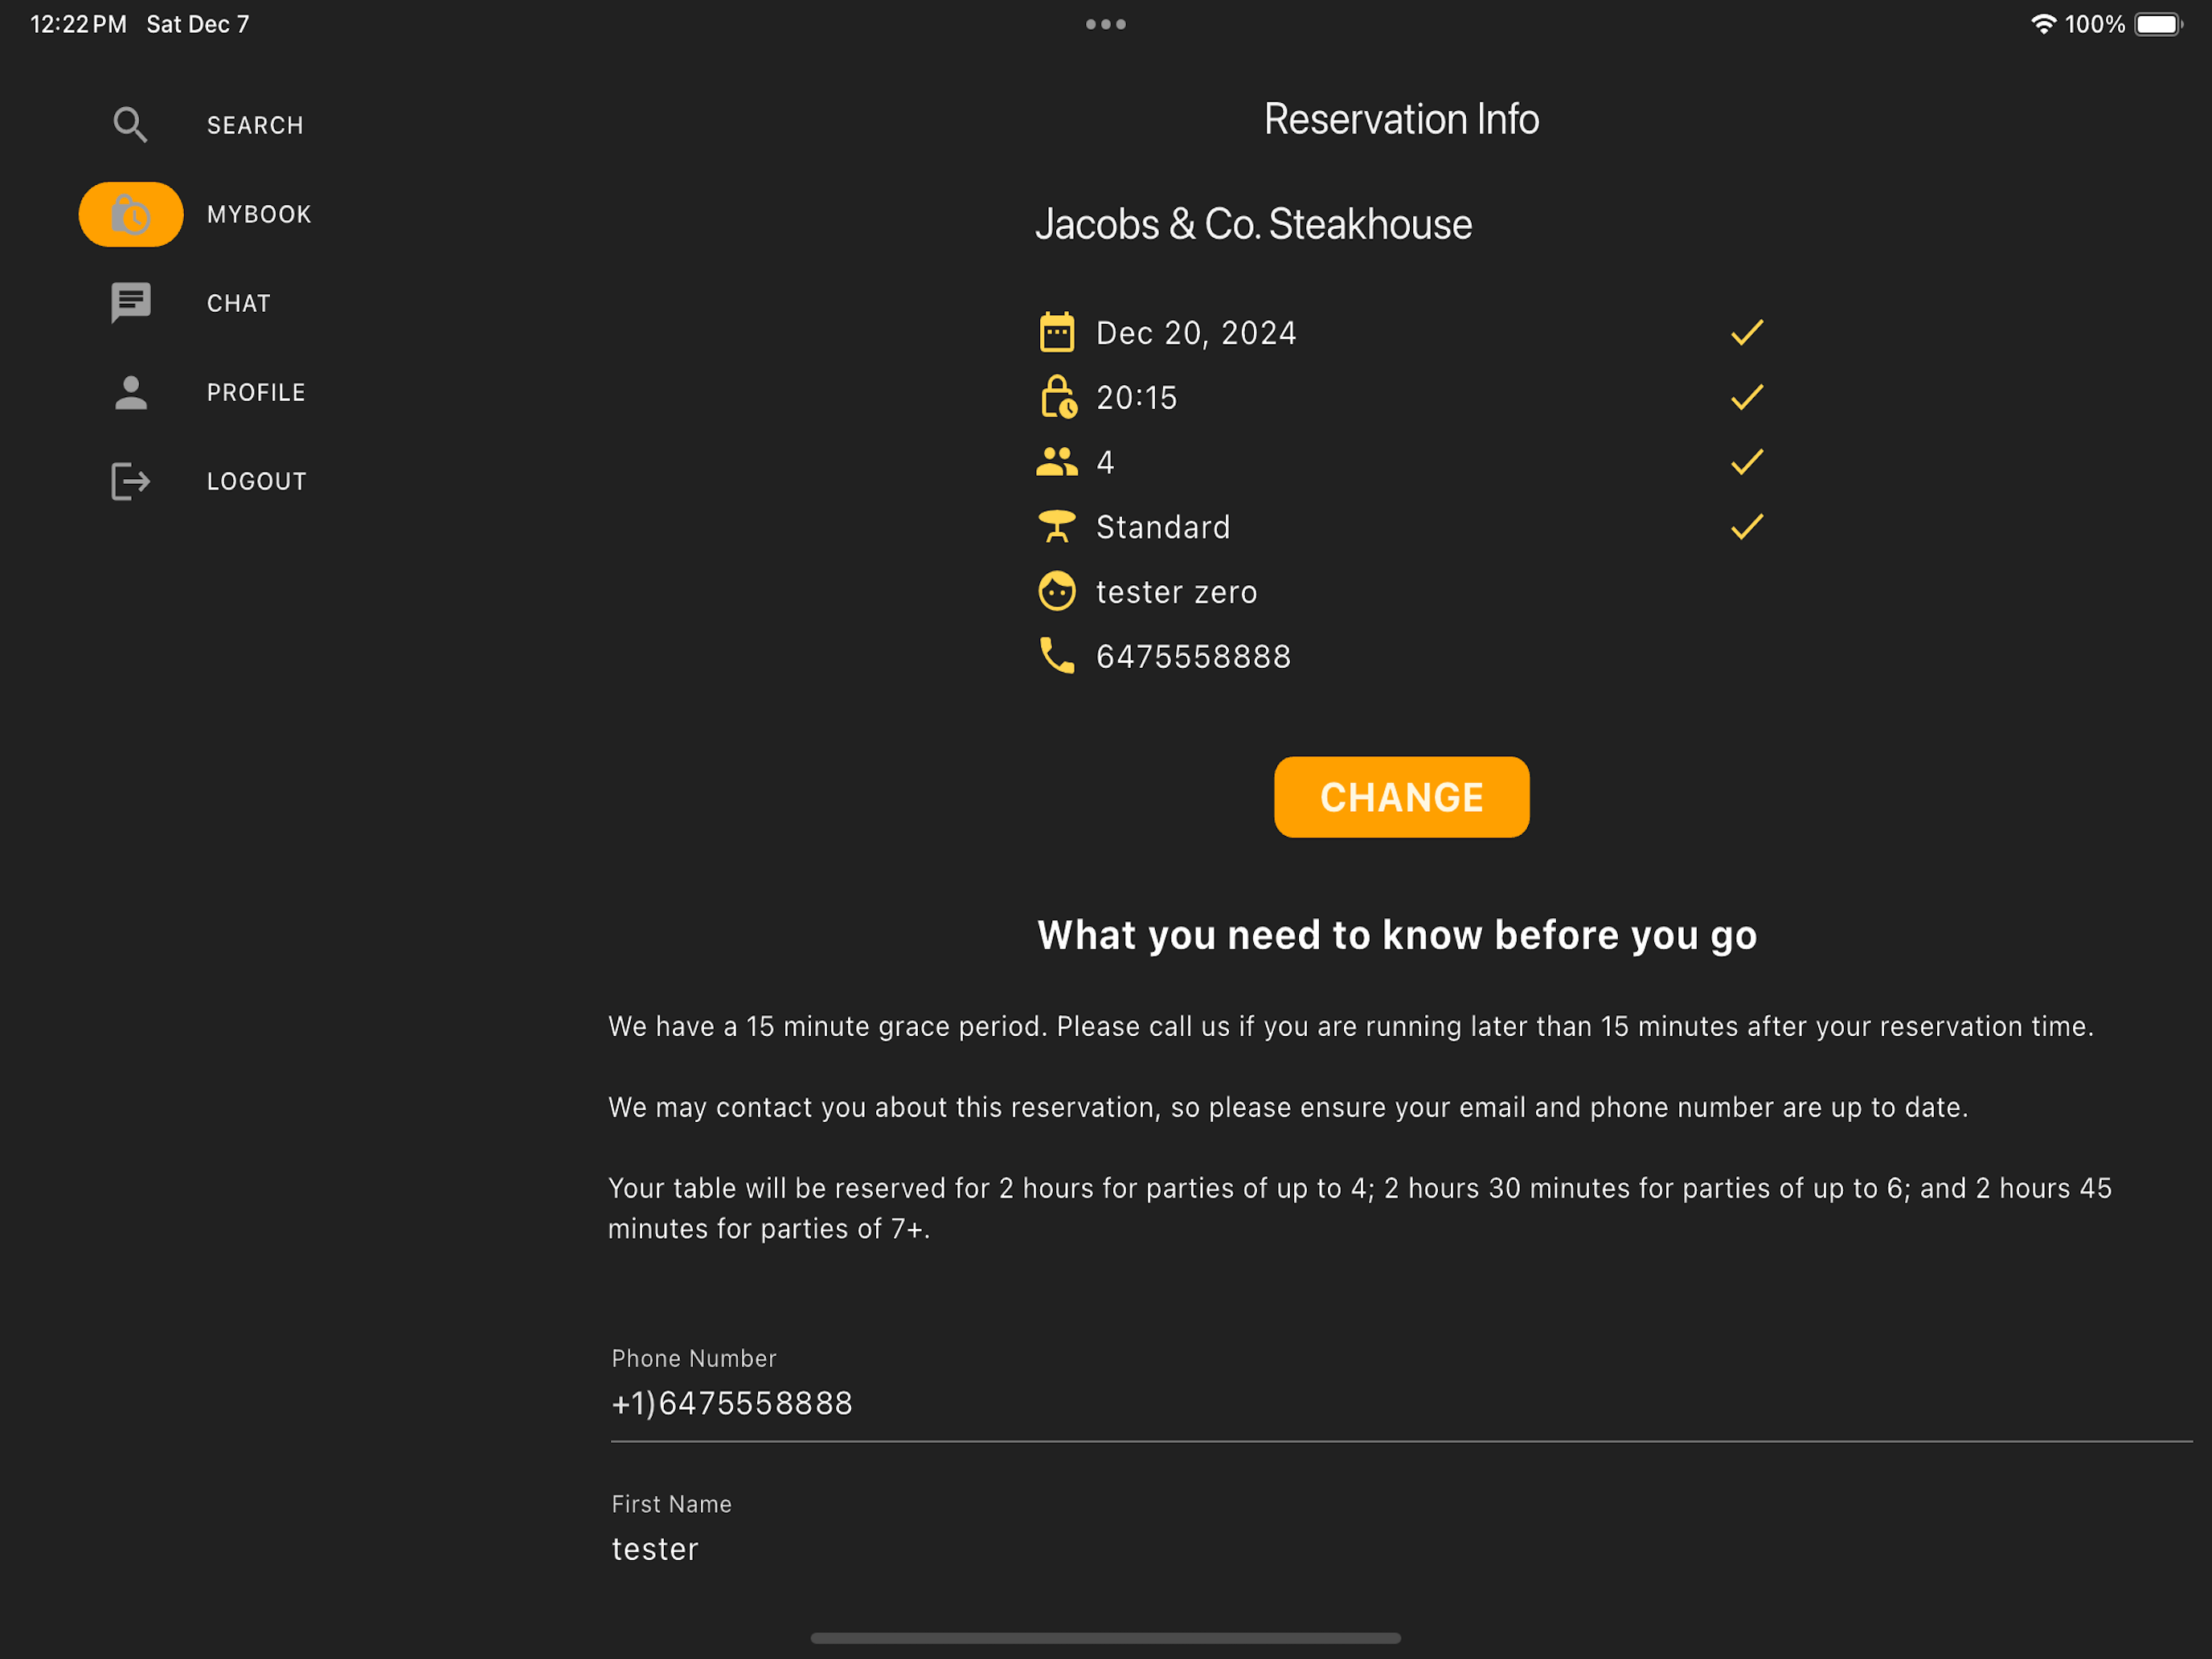This screenshot has width=2212, height=1659.
Task: Click the checkmark in the 20:15 row
Action: point(1747,397)
